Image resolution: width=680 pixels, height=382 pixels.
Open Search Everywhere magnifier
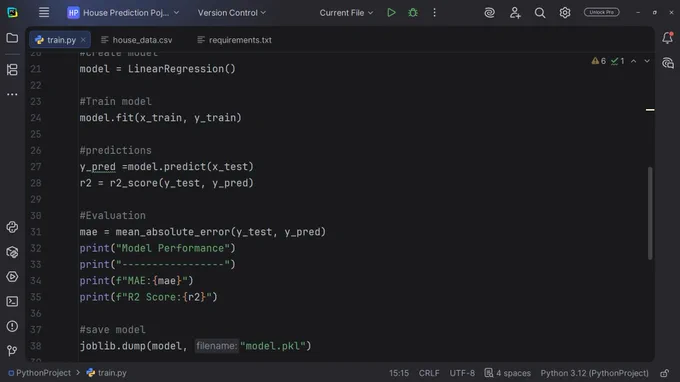click(540, 13)
